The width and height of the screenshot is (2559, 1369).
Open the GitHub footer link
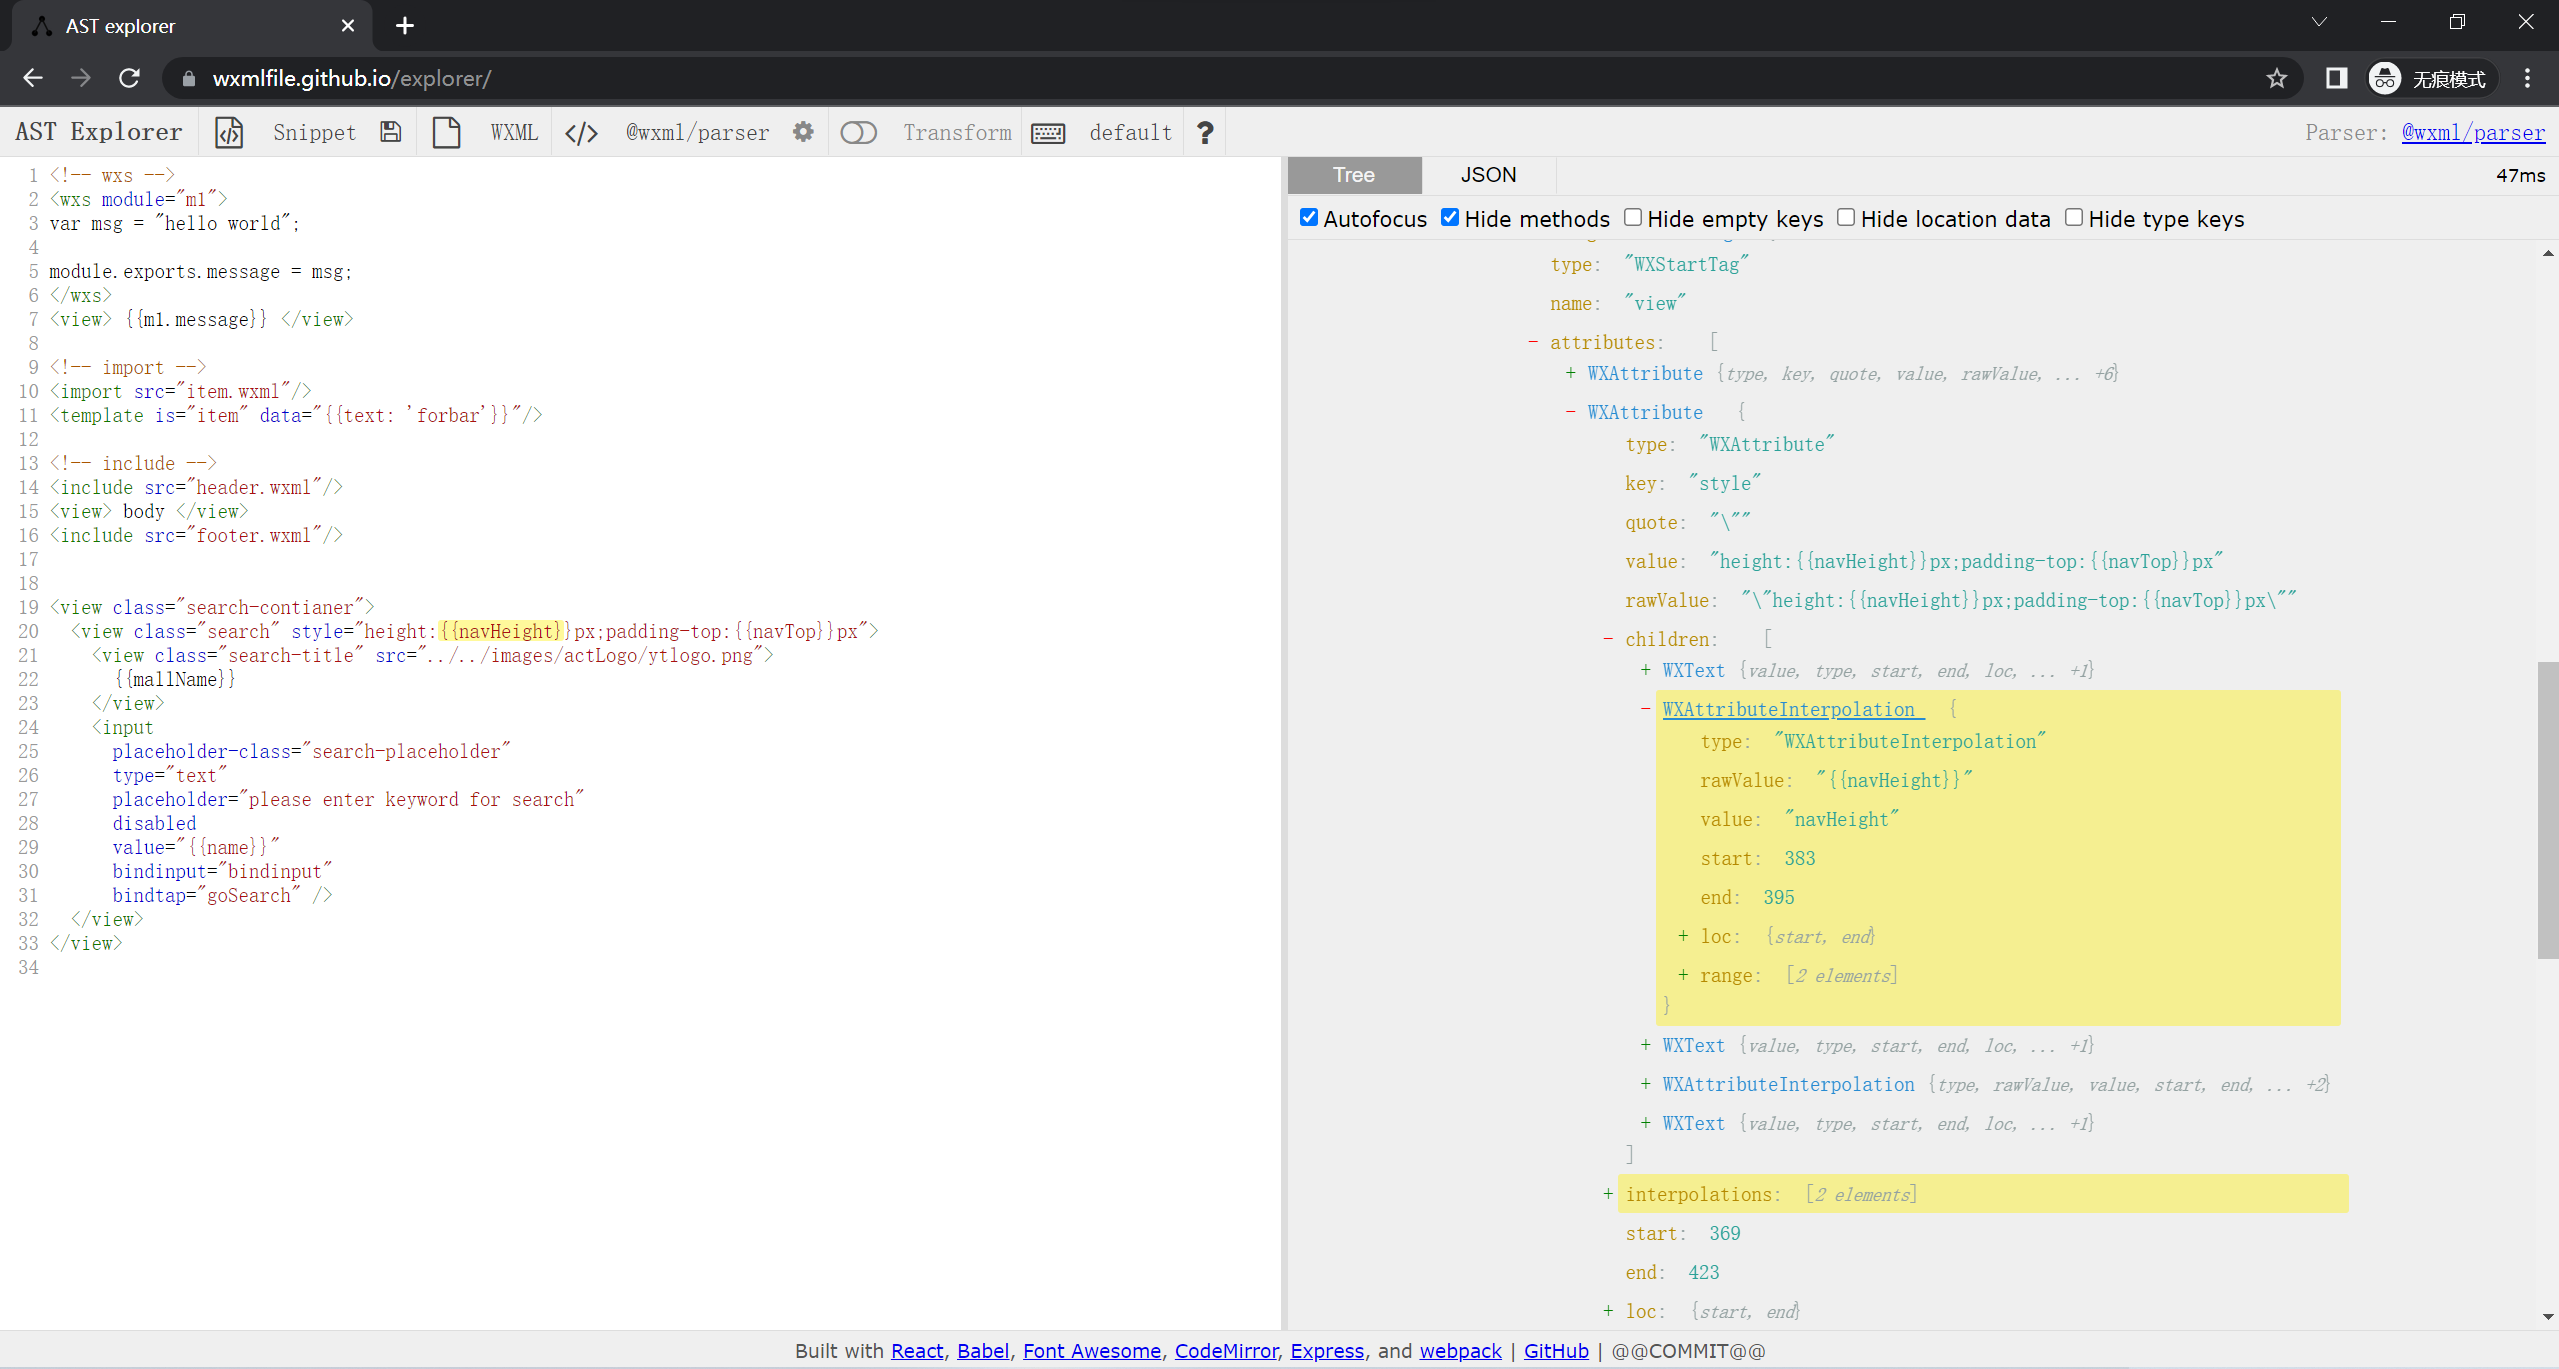(1555, 1351)
